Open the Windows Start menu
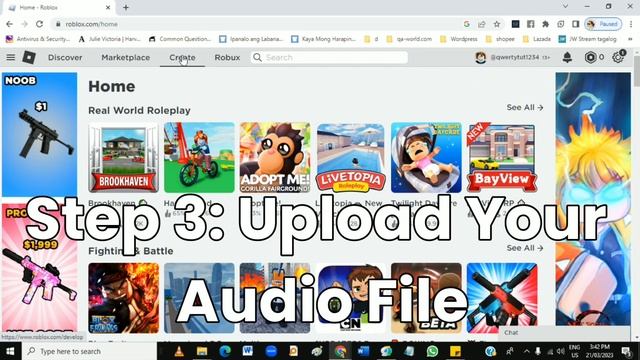Screen dimensions: 640x360 (x=10, y=351)
